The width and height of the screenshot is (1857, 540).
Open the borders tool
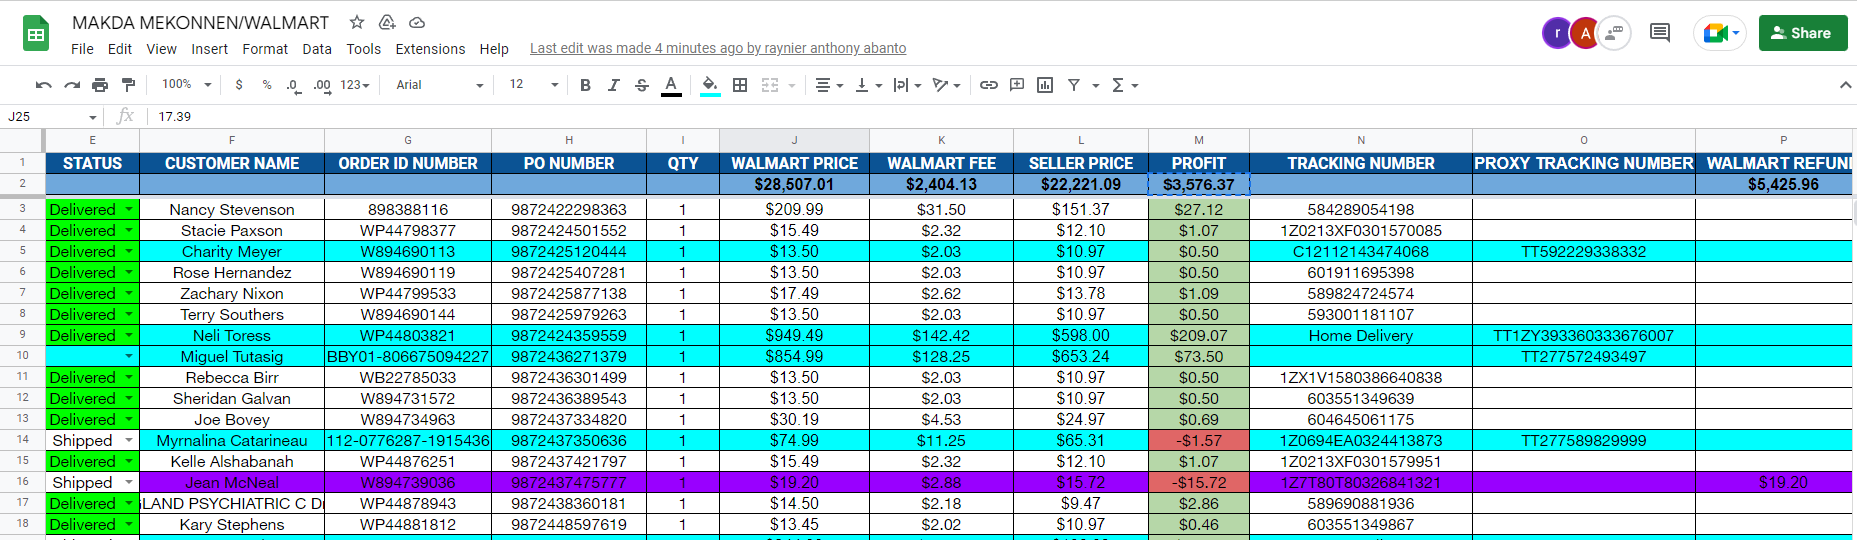740,85
